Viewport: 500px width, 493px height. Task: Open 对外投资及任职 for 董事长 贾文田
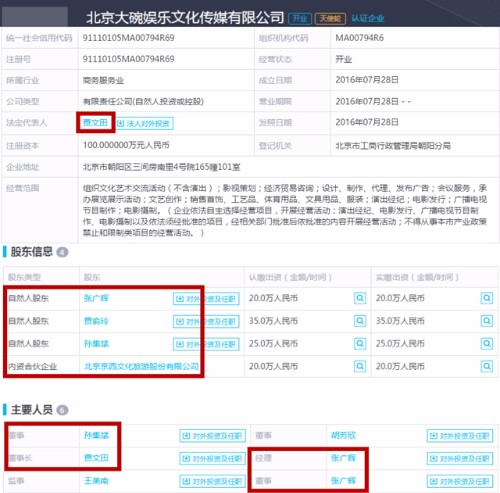click(213, 459)
